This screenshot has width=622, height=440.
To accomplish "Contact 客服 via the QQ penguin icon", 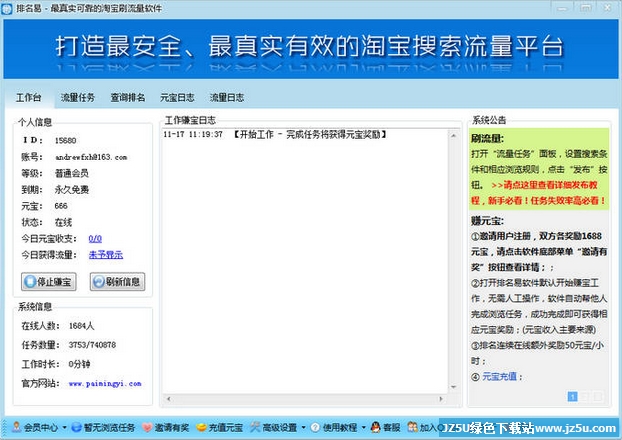I will pos(376,427).
